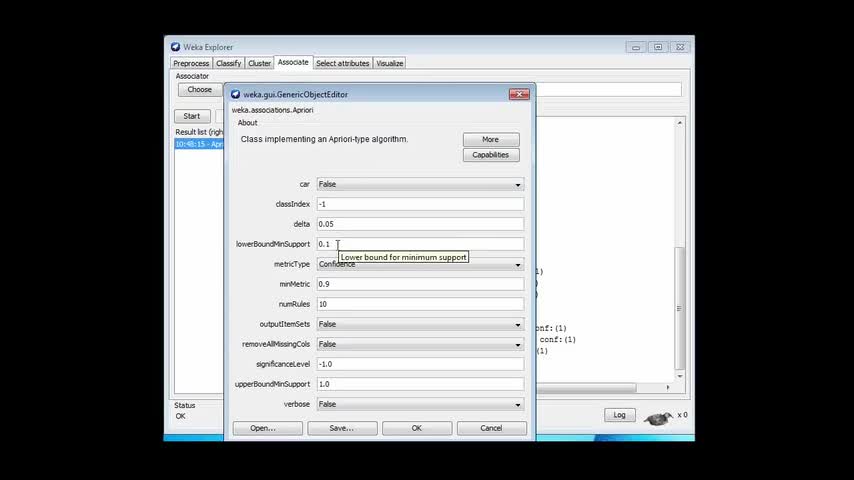Image resolution: width=854 pixels, height=480 pixels.
Task: Click the Weka Explorer title bar logo
Action: (x=175, y=47)
